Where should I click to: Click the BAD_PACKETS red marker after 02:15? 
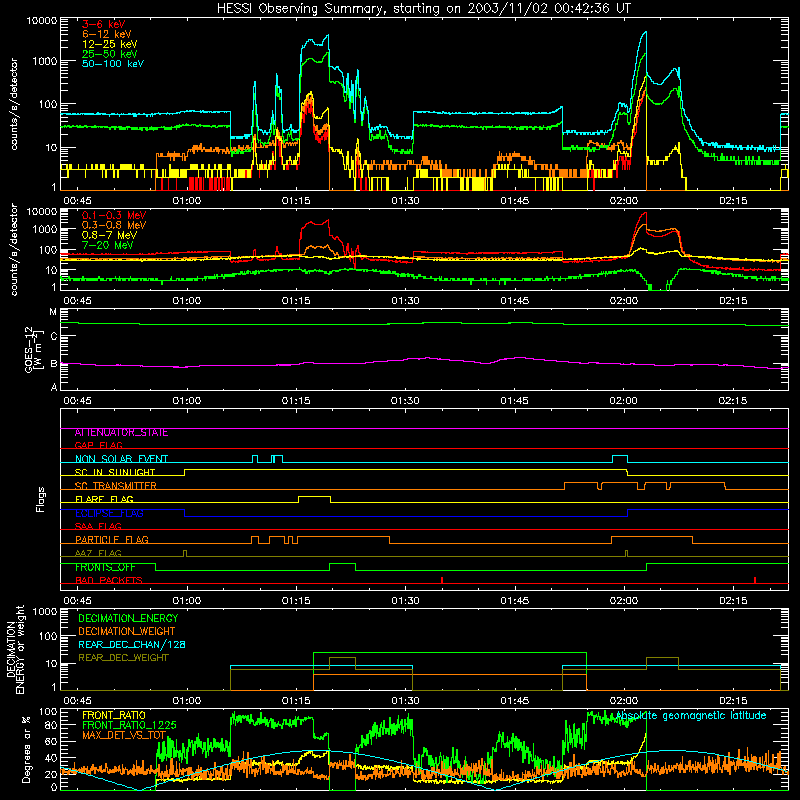coord(755,580)
